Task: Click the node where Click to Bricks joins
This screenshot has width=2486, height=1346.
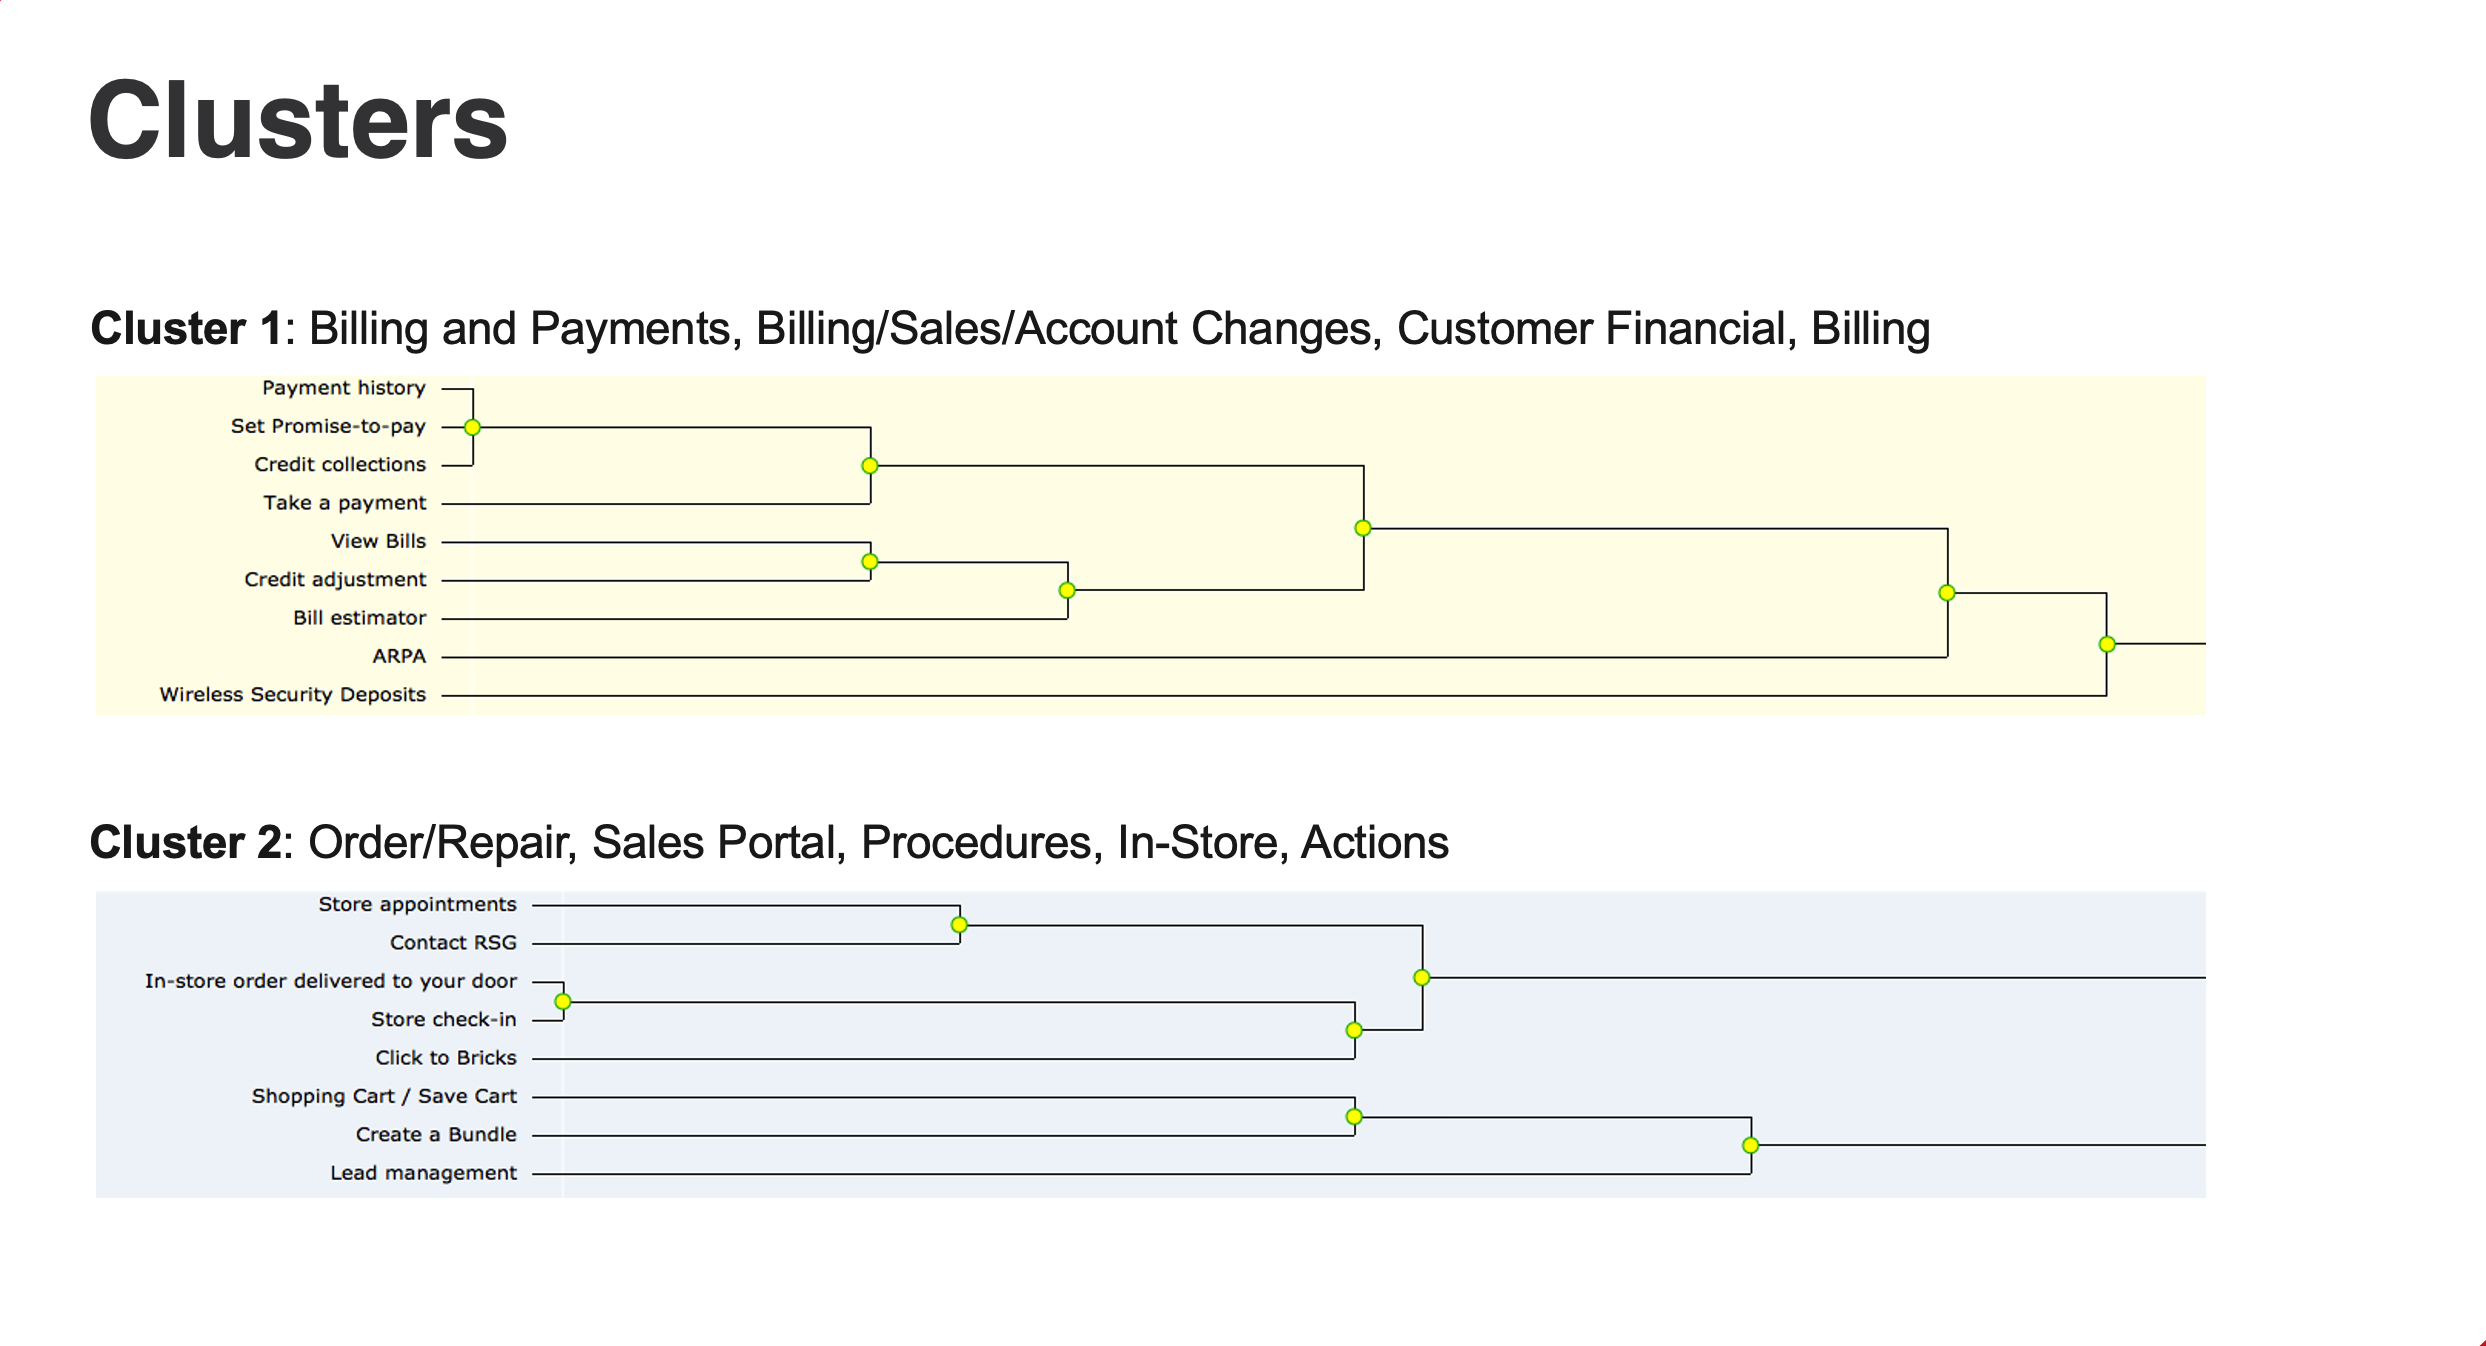Action: click(1354, 1030)
